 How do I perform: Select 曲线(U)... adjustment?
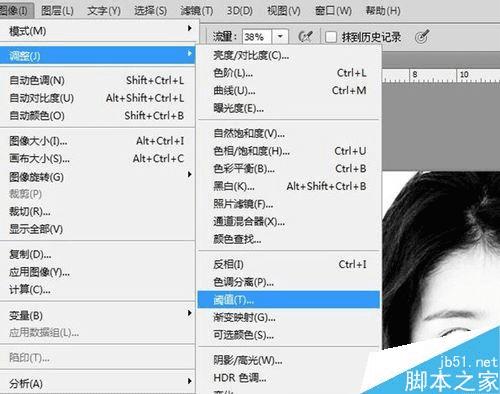tap(289, 91)
